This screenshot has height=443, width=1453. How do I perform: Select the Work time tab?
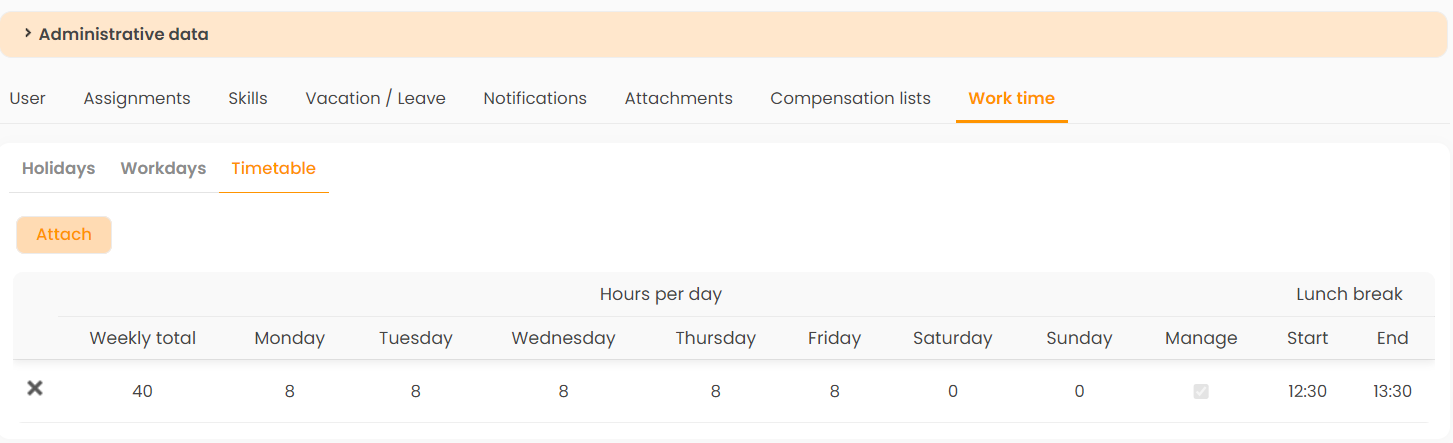[1011, 98]
